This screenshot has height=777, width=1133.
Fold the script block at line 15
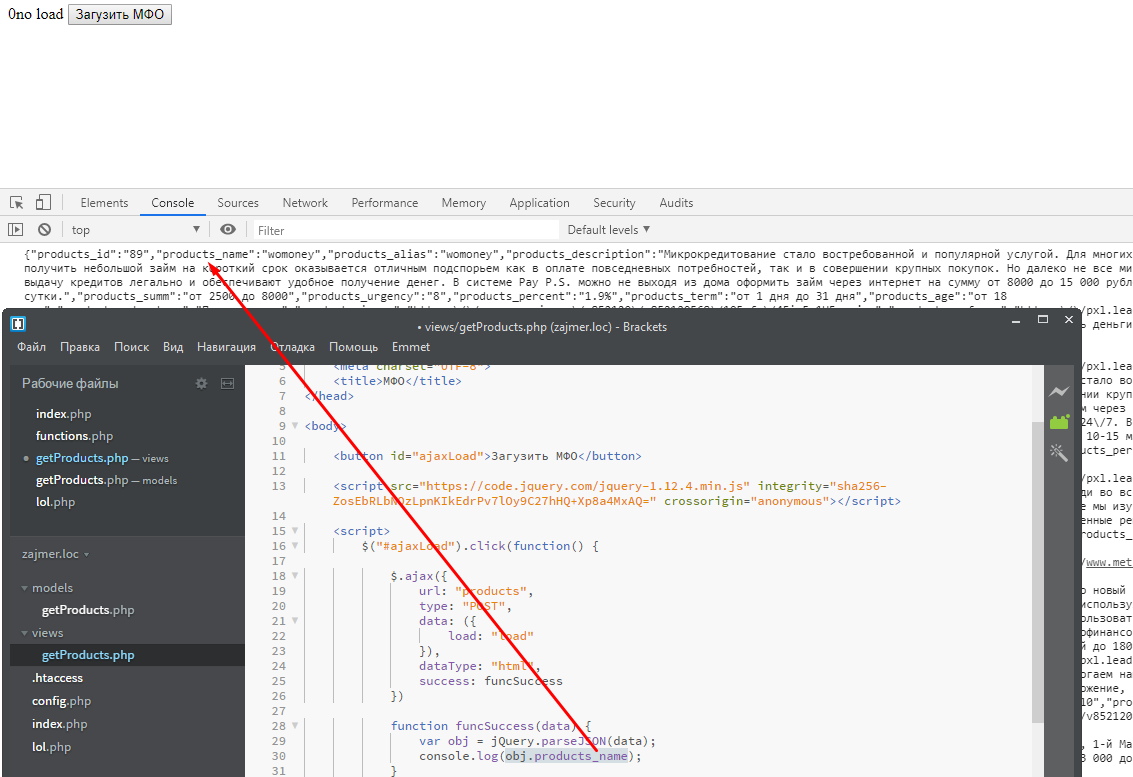(x=295, y=531)
